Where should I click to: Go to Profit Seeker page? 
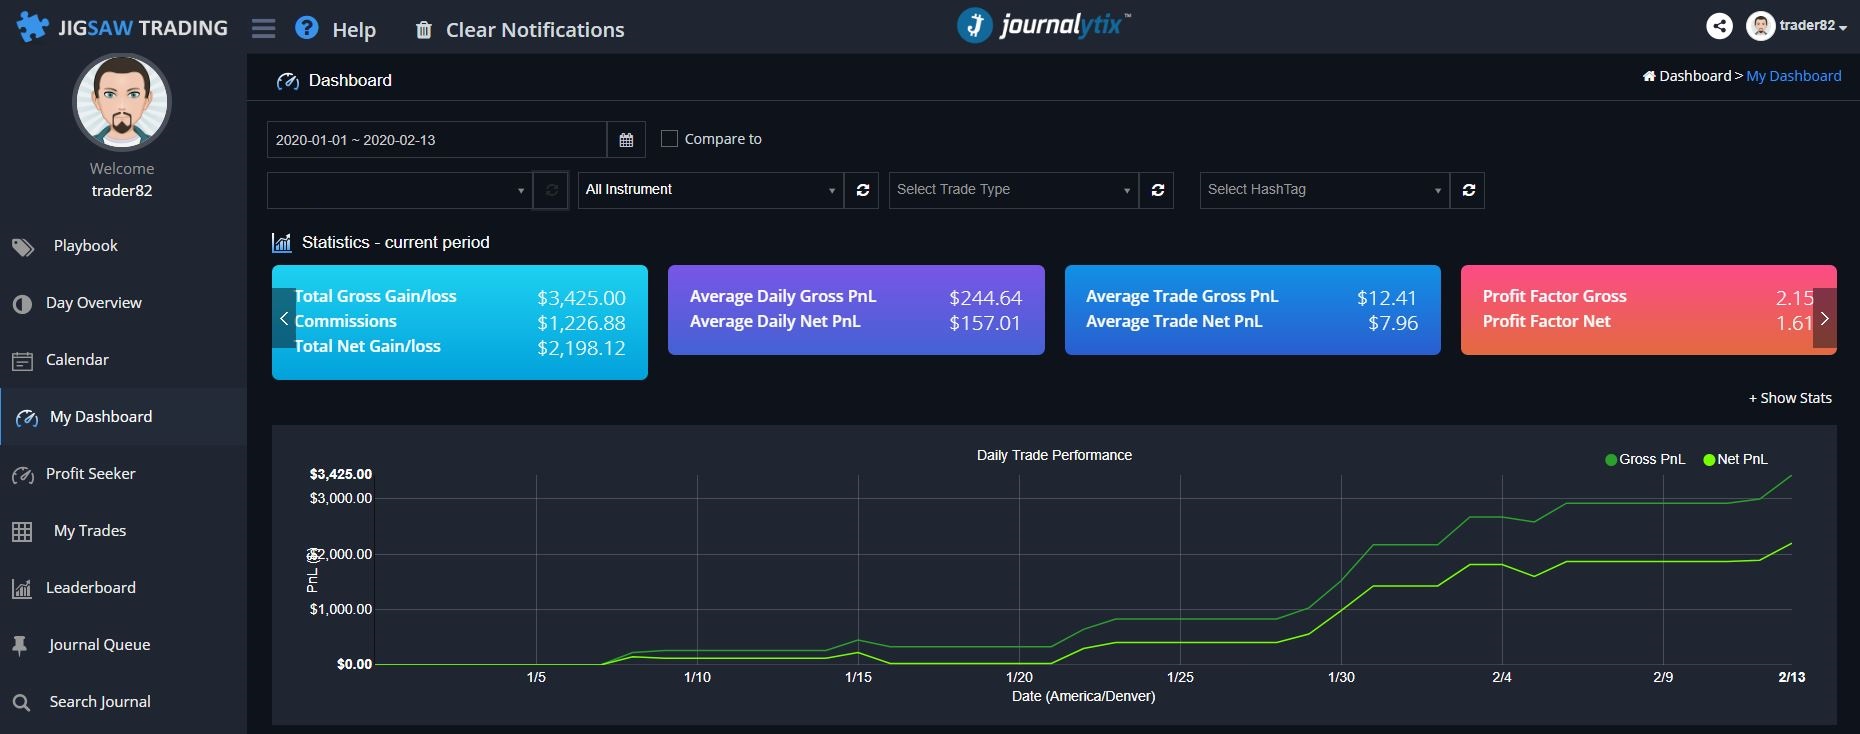[x=90, y=474]
